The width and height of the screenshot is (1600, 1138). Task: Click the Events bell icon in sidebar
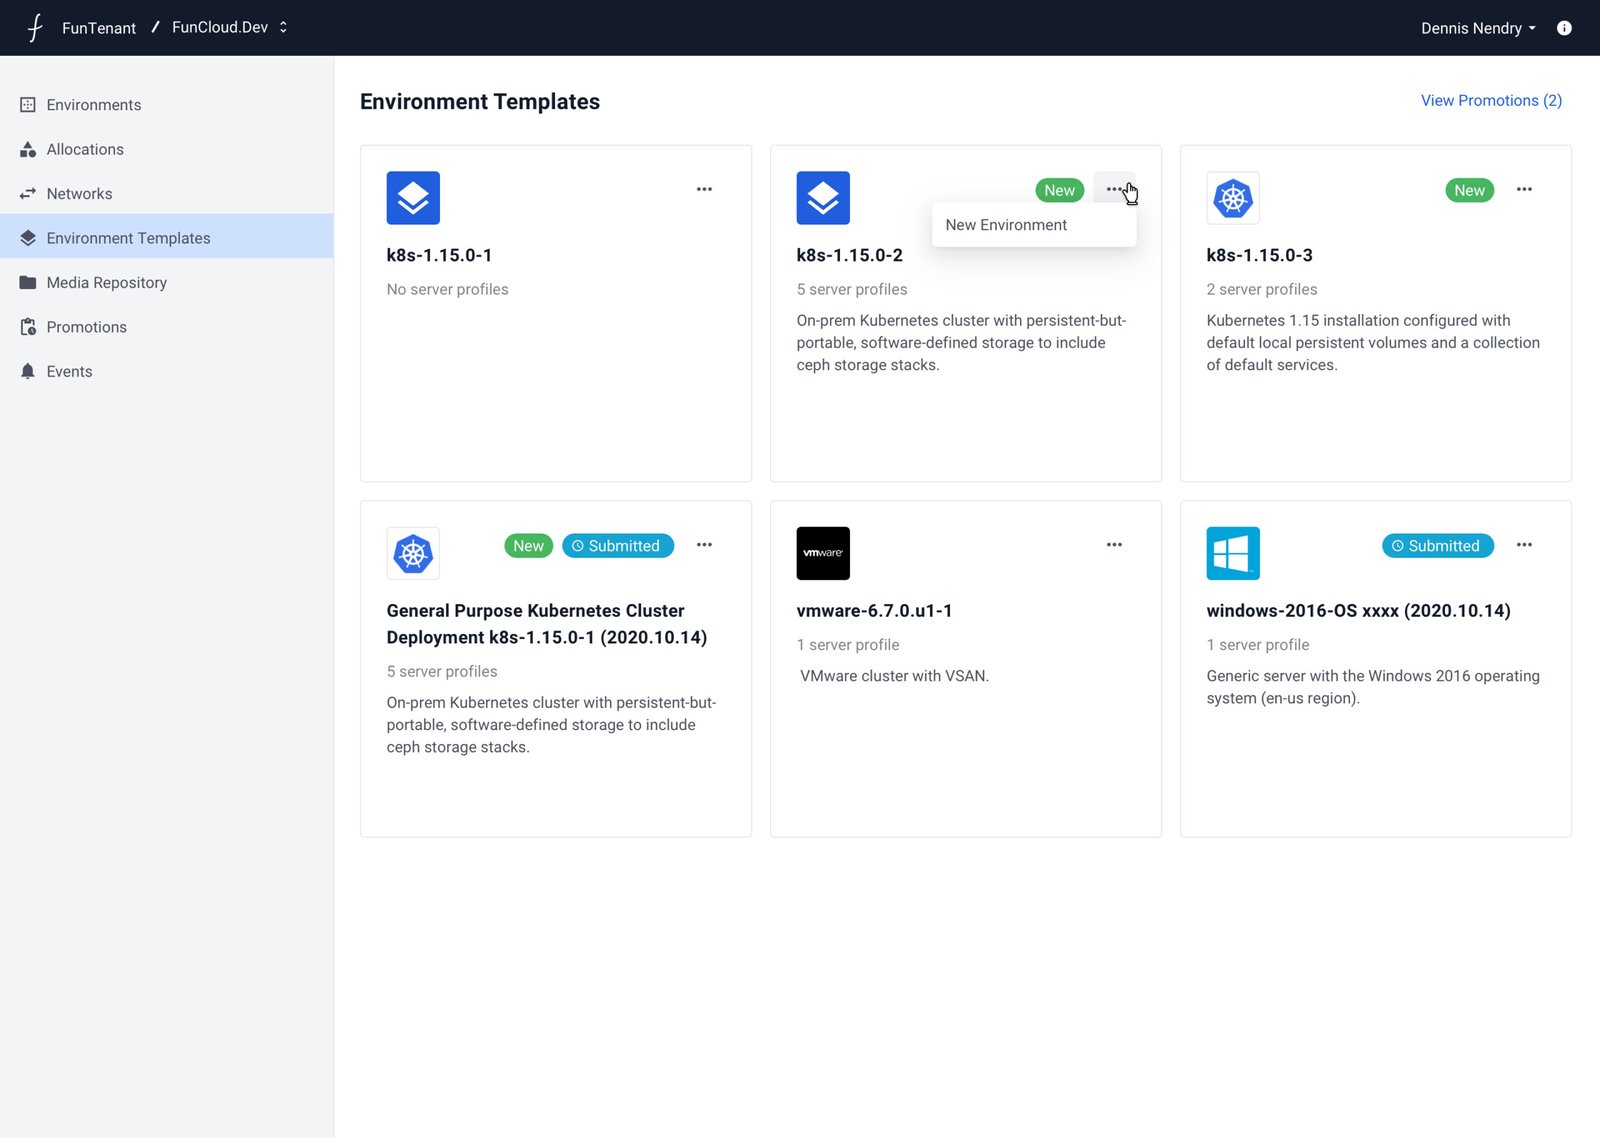coord(28,371)
